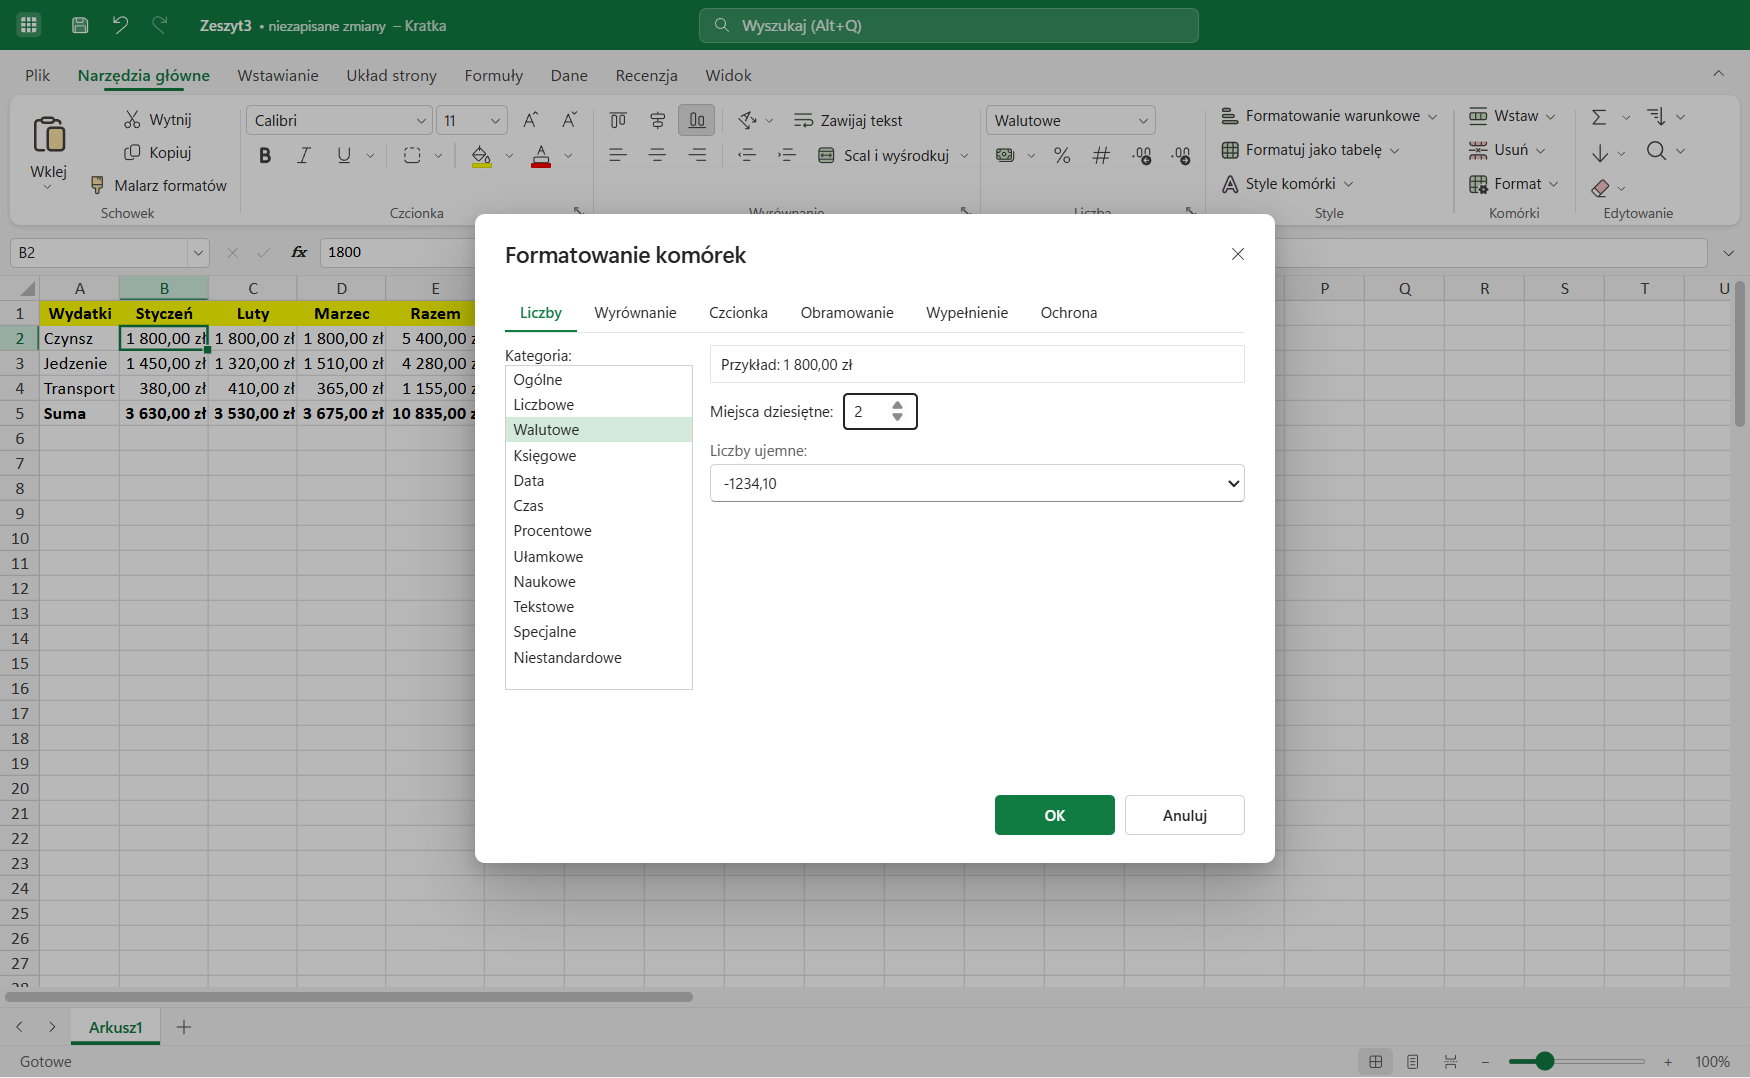Click Style komórki button

pos(1288,184)
